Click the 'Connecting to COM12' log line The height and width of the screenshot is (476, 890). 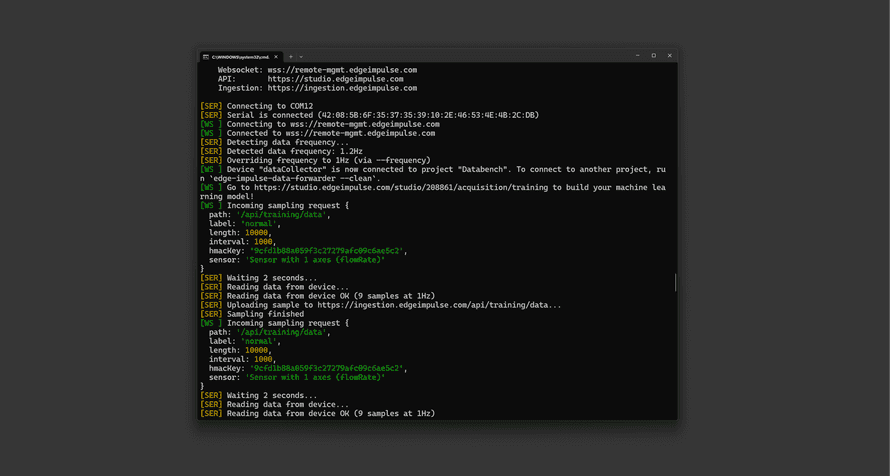[x=269, y=106]
